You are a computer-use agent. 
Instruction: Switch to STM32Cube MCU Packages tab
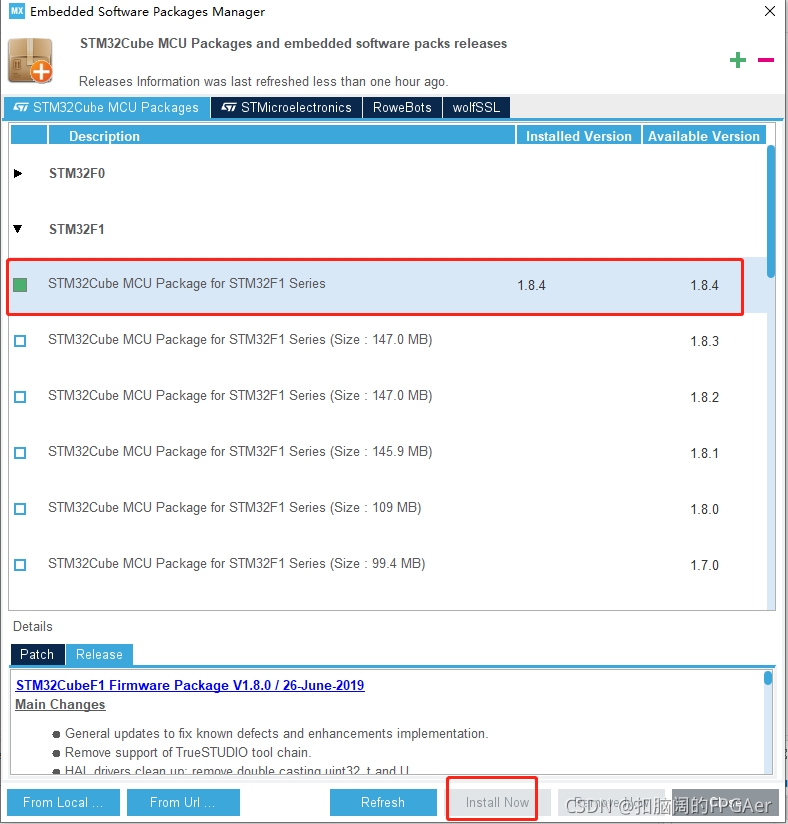(x=107, y=107)
